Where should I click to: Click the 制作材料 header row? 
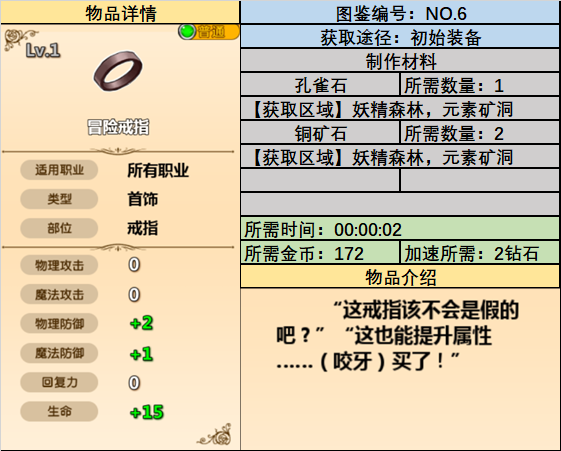click(x=400, y=61)
